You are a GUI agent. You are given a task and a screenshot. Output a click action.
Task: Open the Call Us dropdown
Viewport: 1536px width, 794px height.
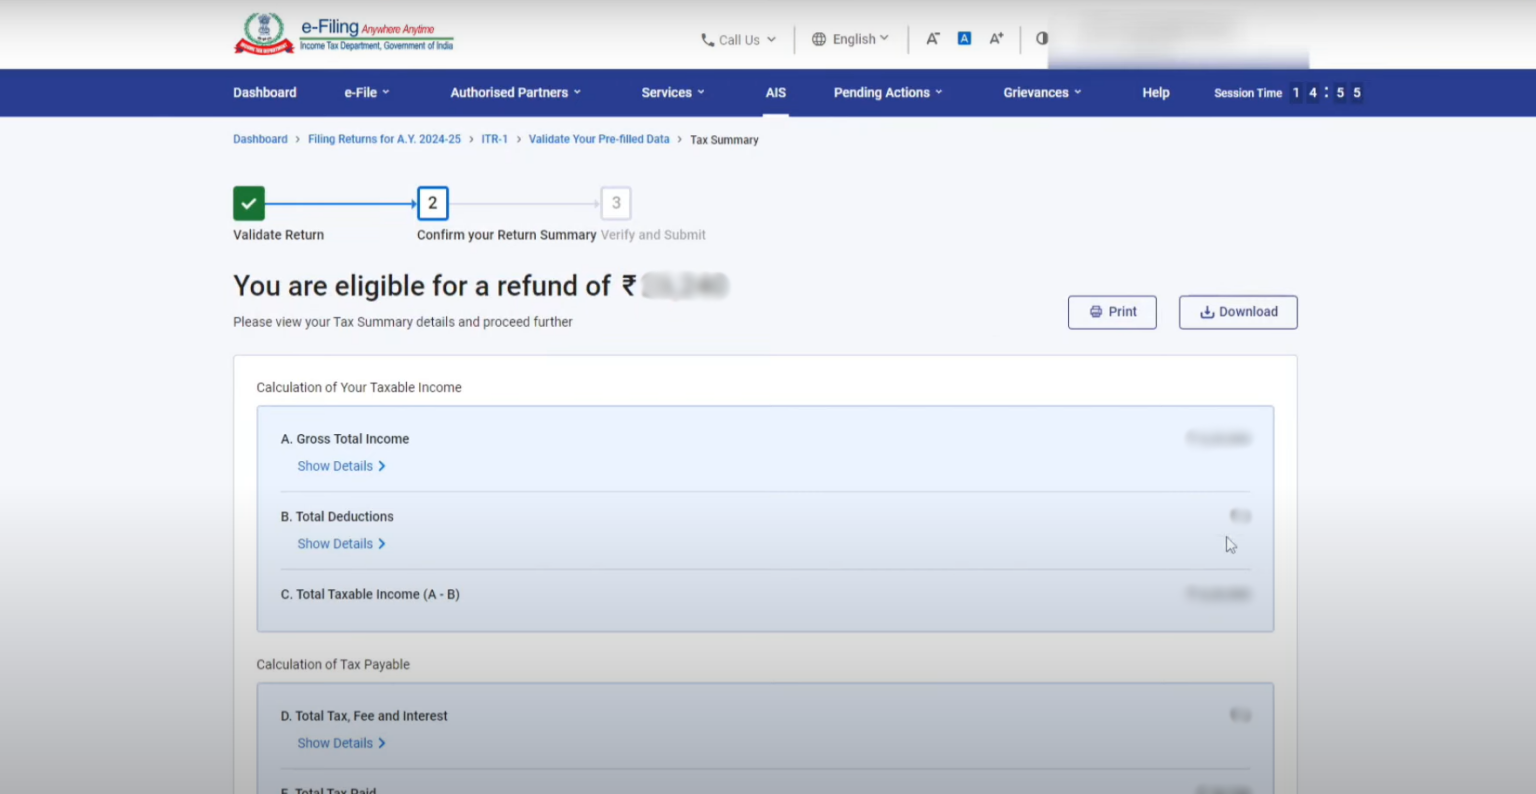pyautogui.click(x=740, y=40)
